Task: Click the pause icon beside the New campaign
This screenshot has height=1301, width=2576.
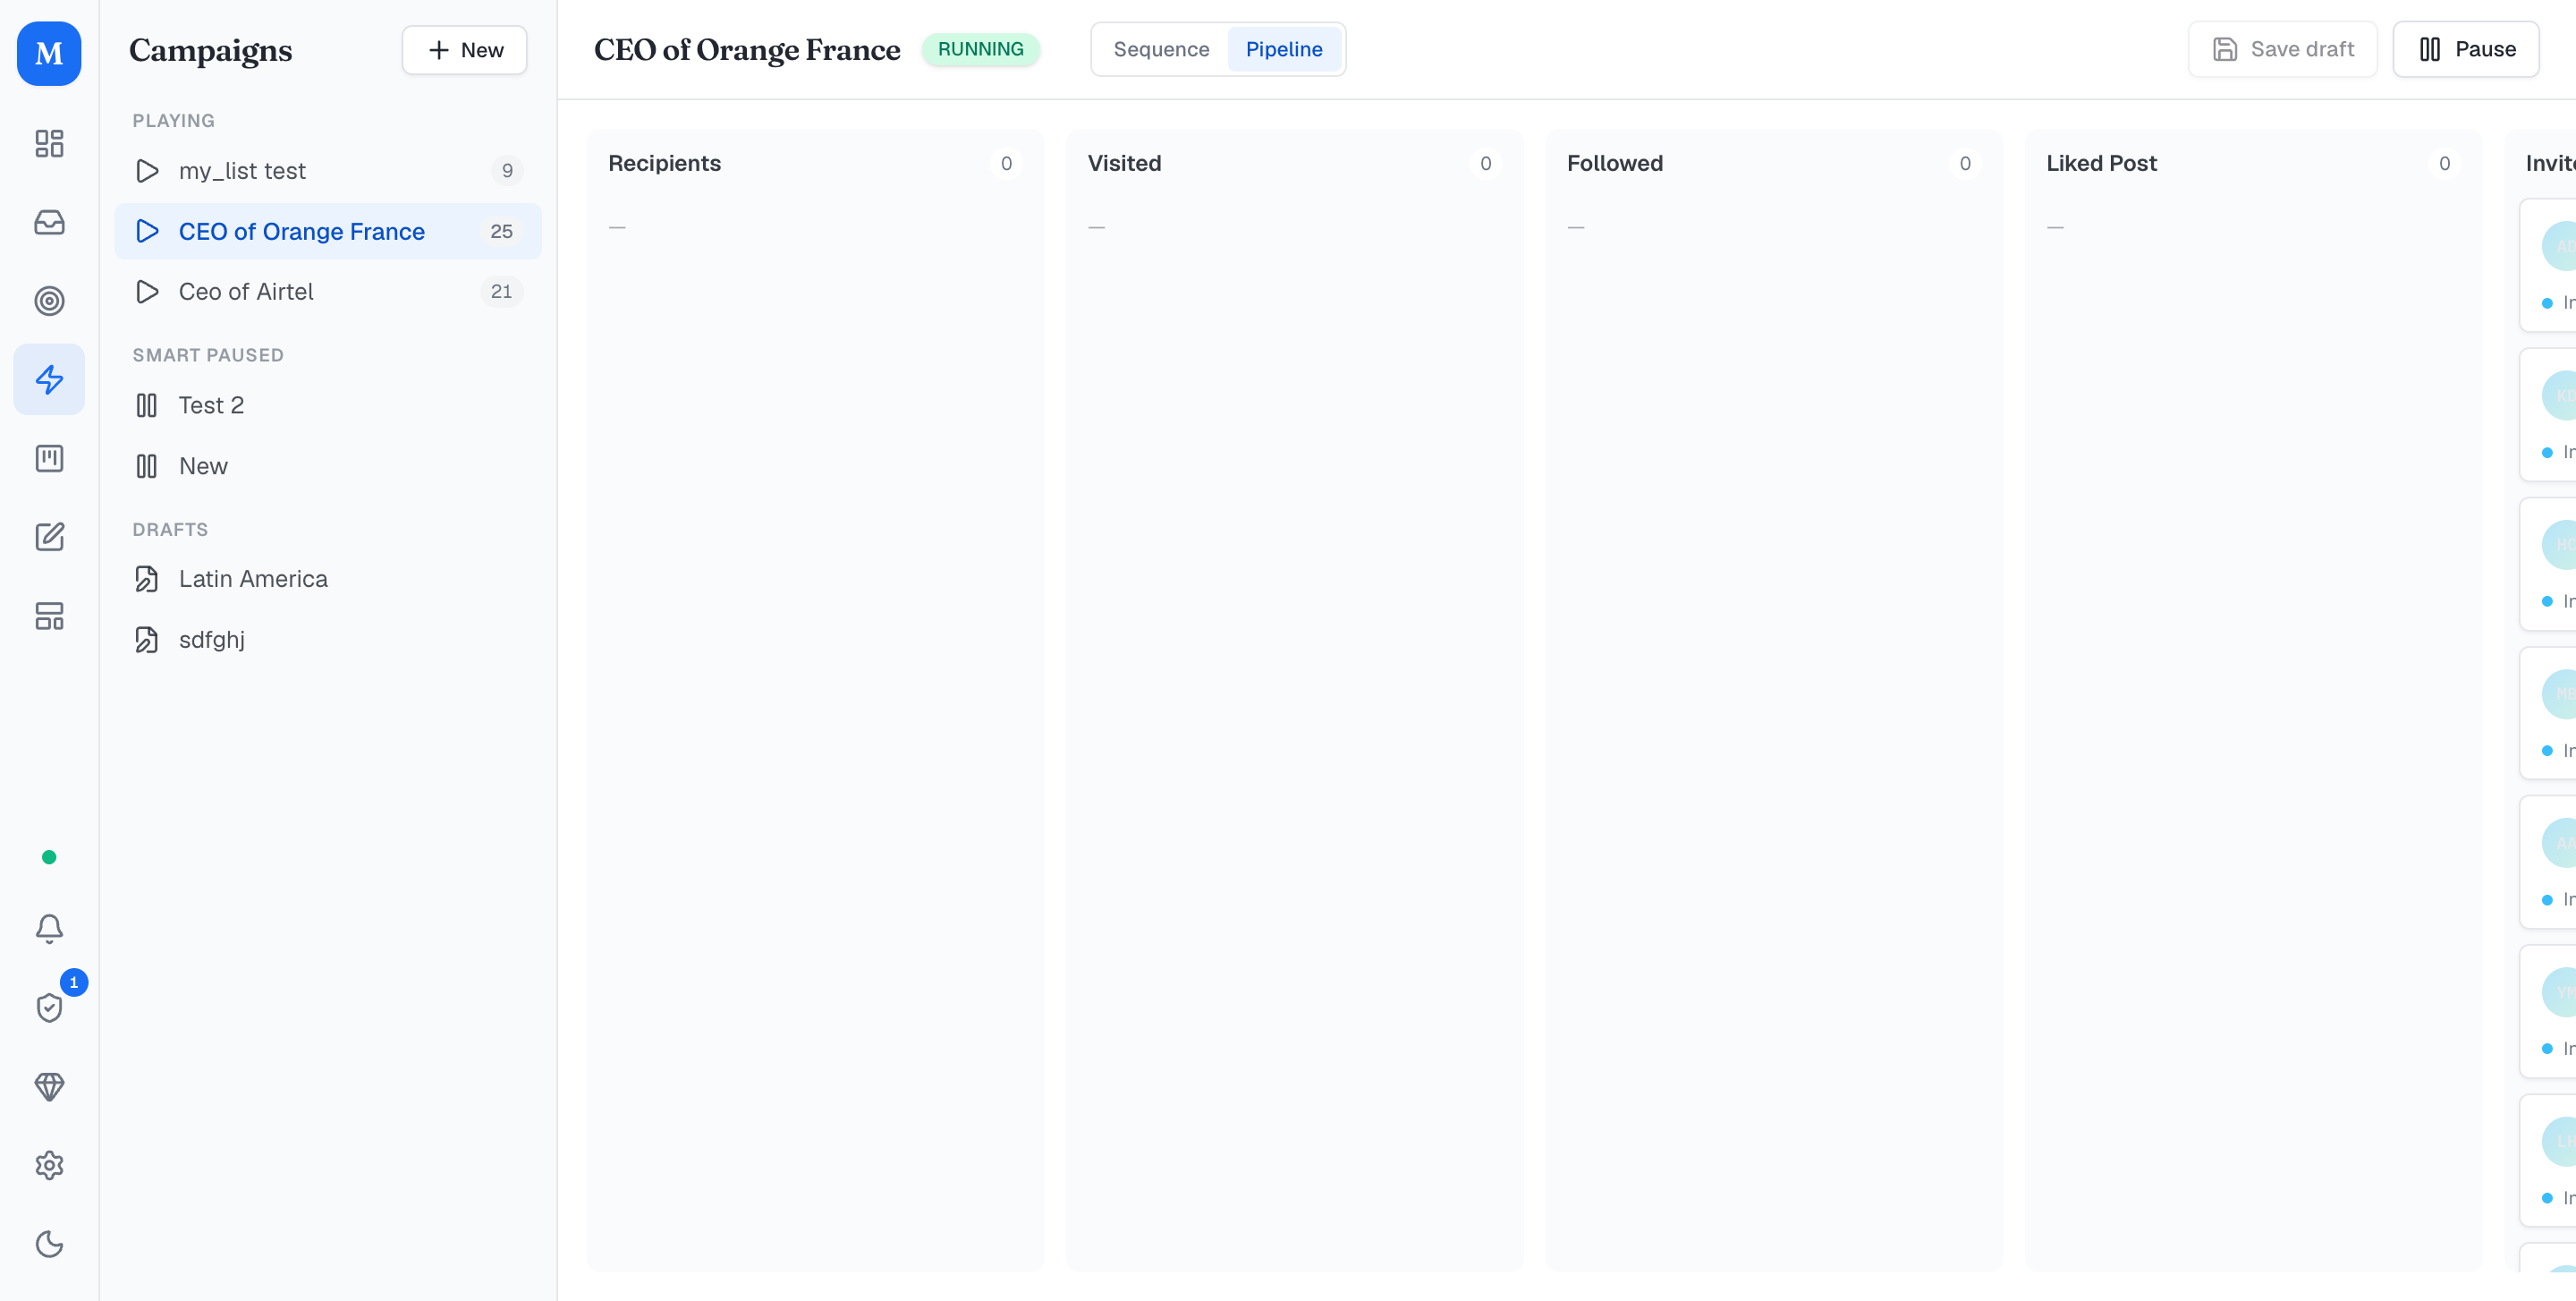Action: tap(147, 466)
